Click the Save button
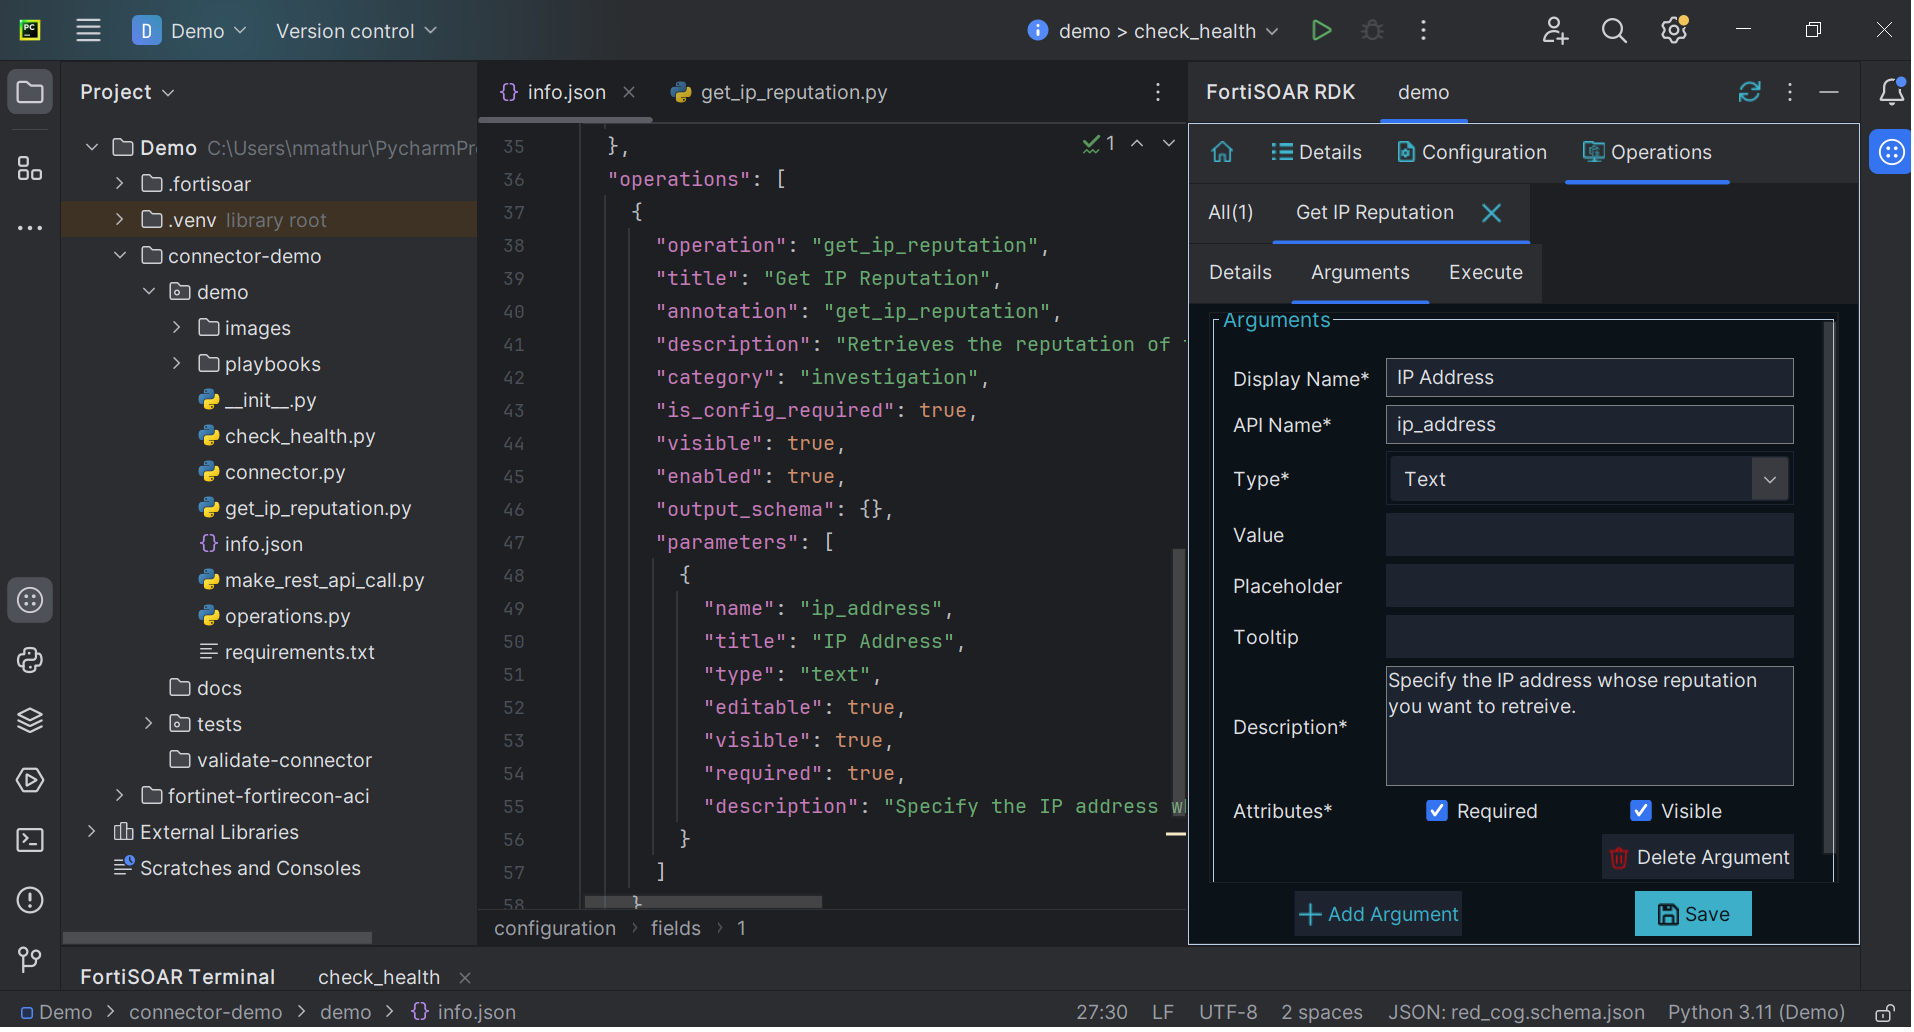 click(x=1692, y=914)
